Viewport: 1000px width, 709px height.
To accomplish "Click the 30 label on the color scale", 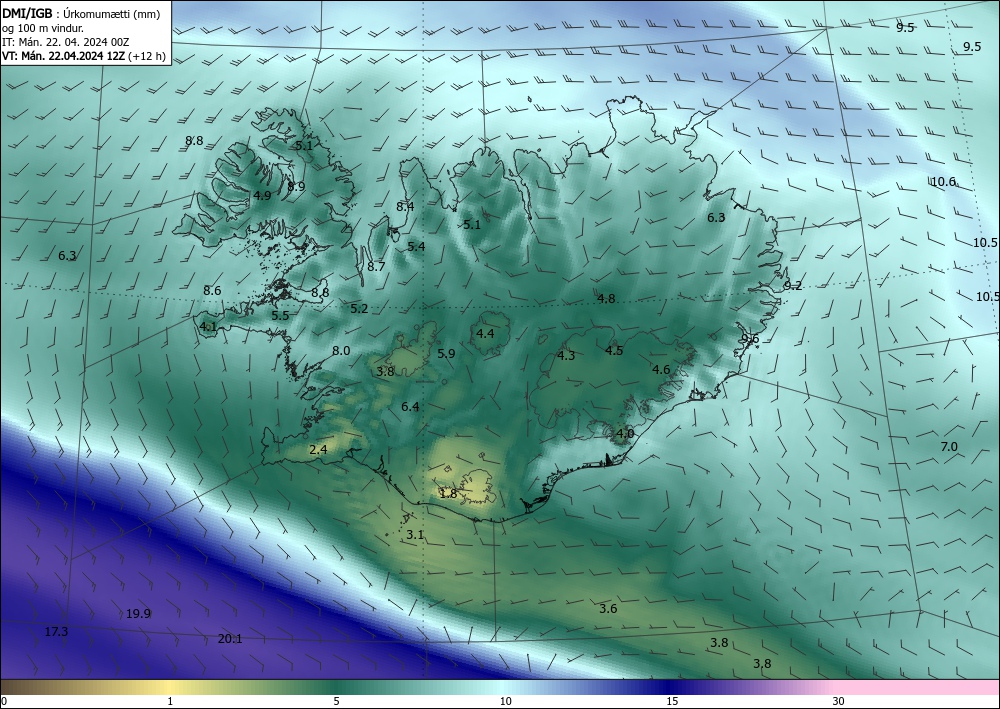I will point(839,702).
